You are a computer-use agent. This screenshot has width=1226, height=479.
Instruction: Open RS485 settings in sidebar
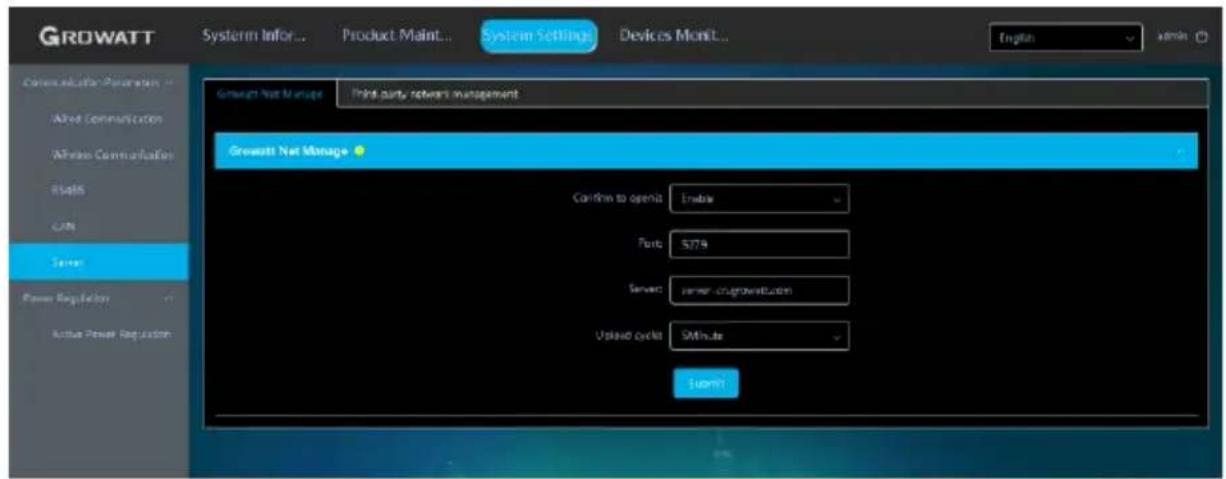[66, 190]
